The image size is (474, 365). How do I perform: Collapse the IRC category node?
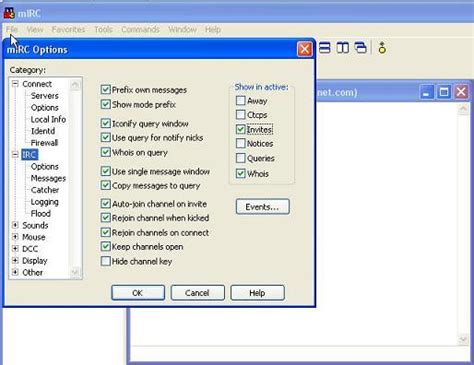(15, 154)
